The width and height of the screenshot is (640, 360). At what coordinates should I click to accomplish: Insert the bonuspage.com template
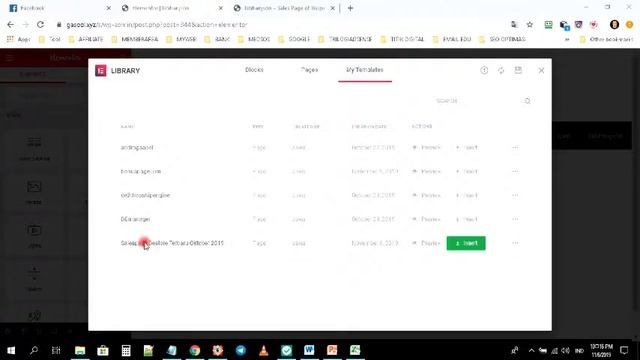pos(467,171)
